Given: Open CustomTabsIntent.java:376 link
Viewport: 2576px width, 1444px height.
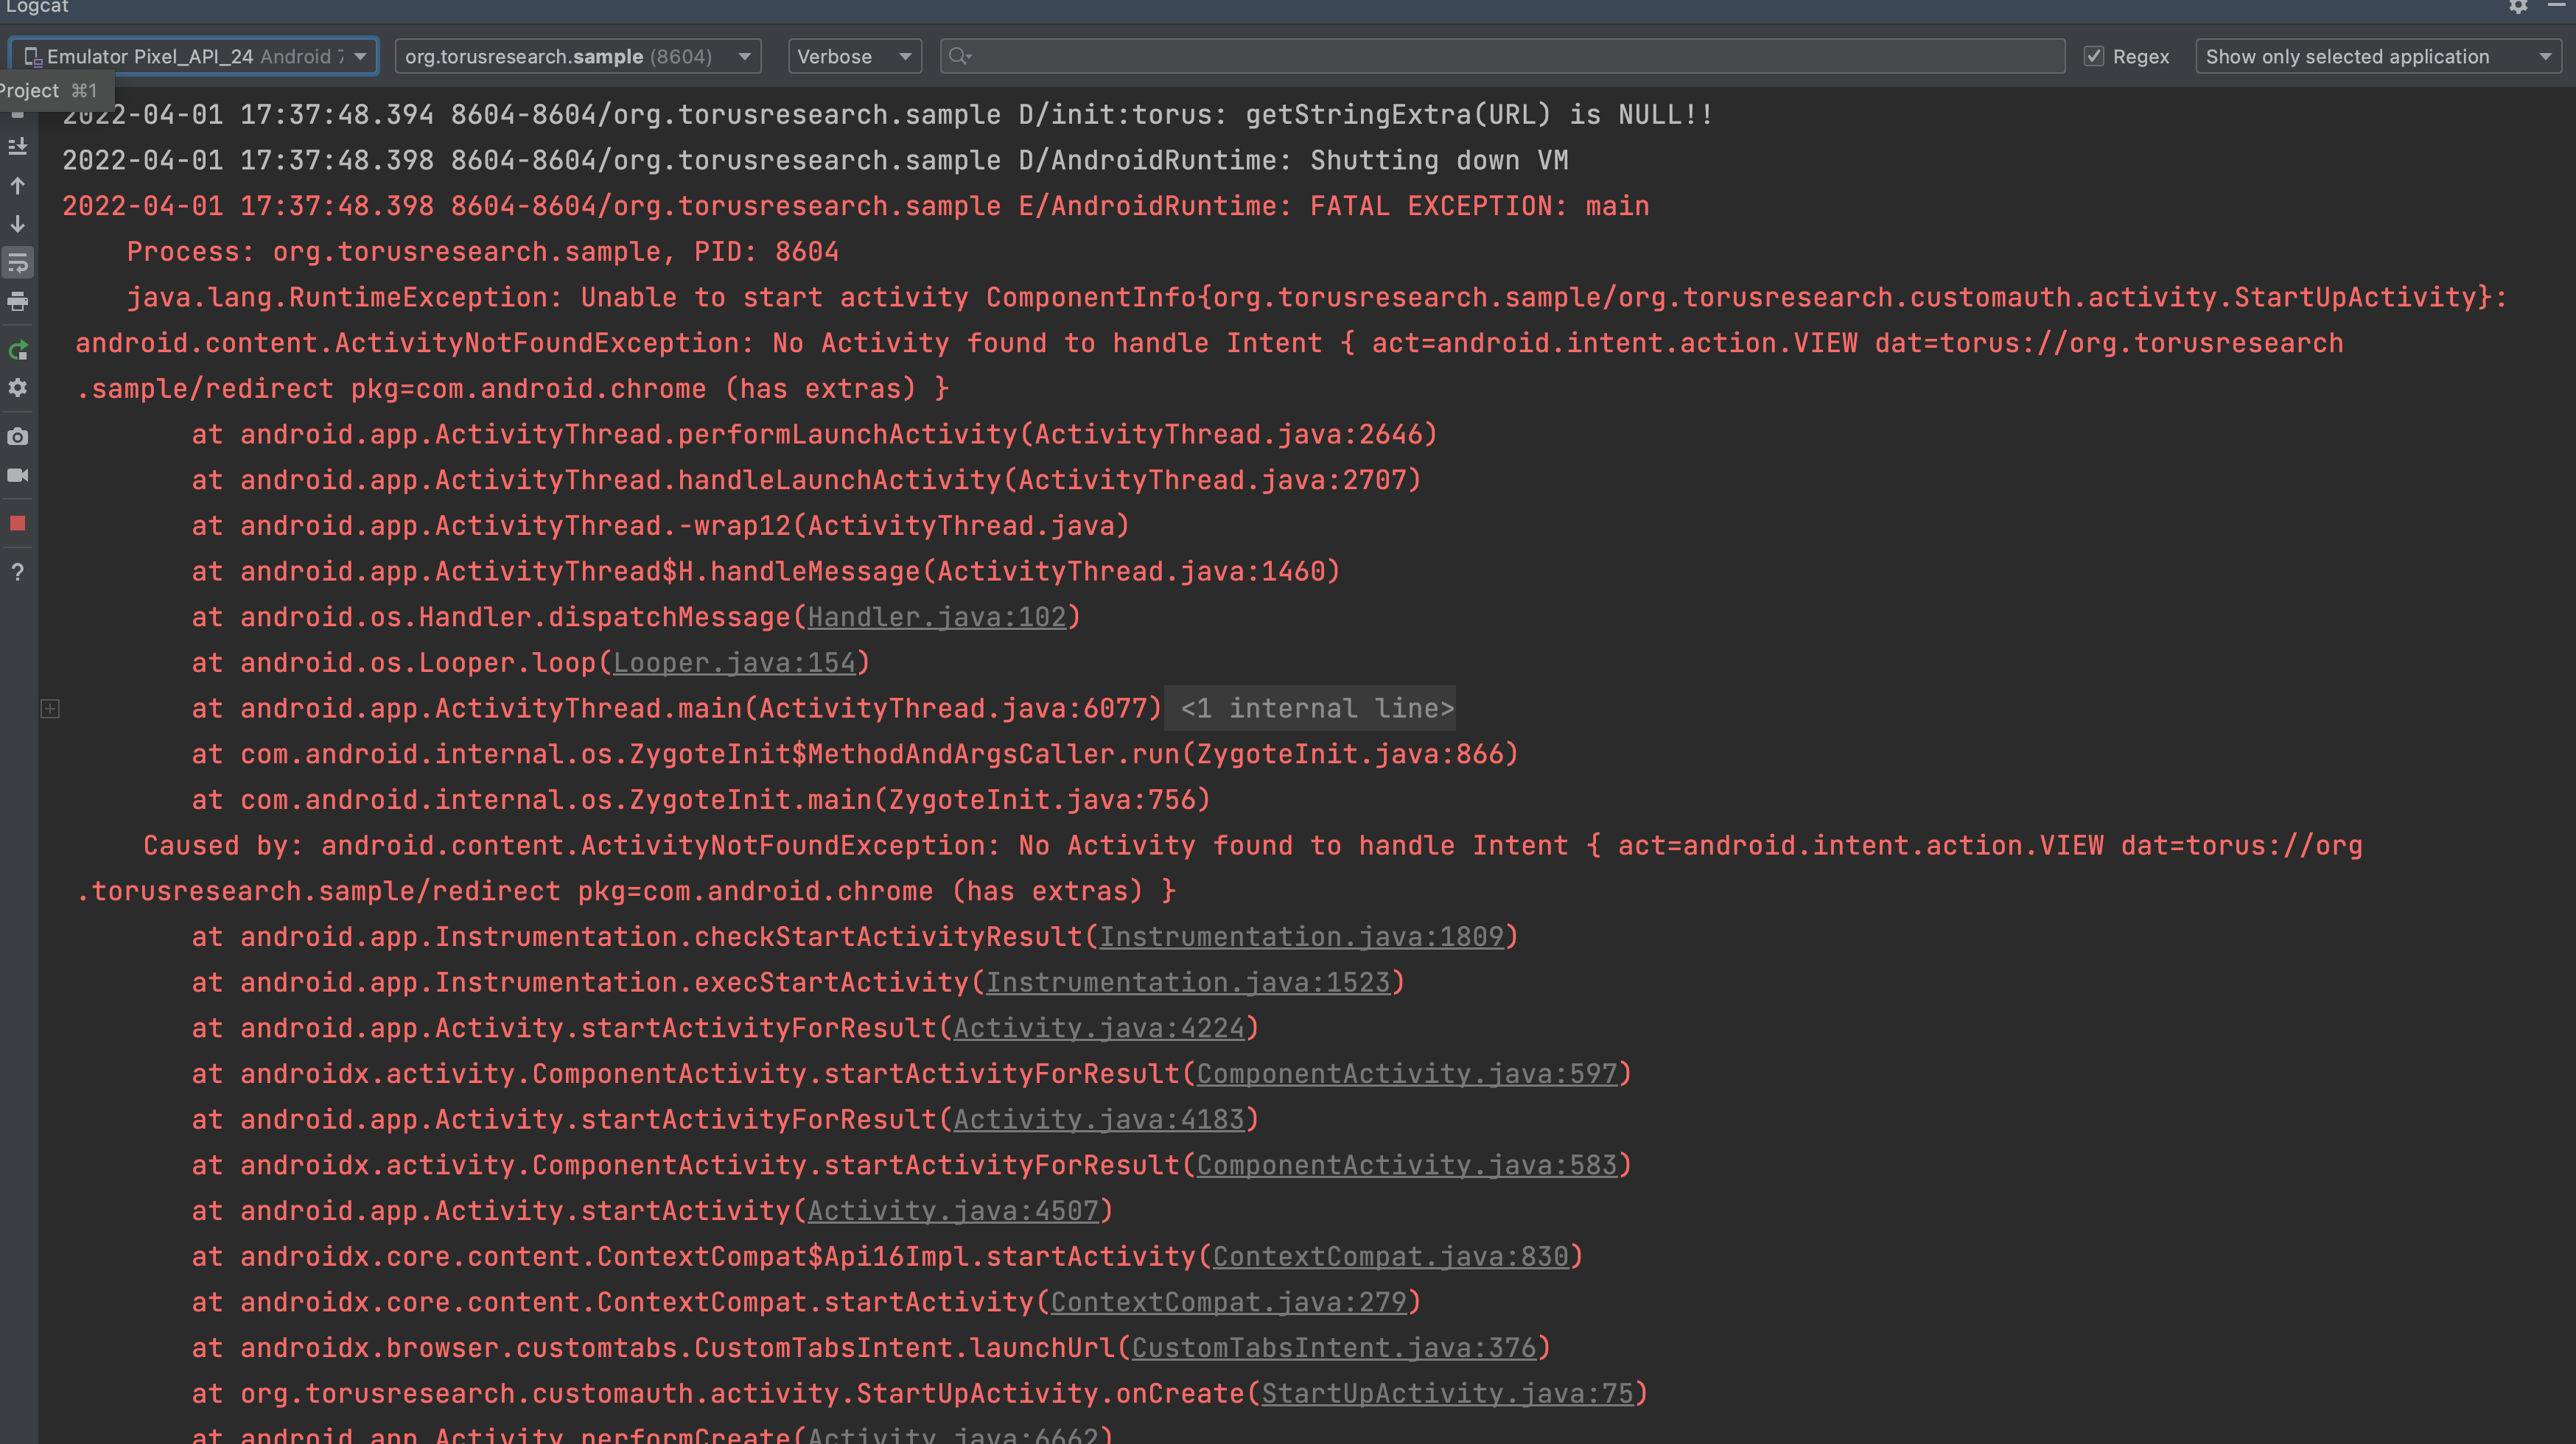Looking at the screenshot, I should coord(1334,1348).
